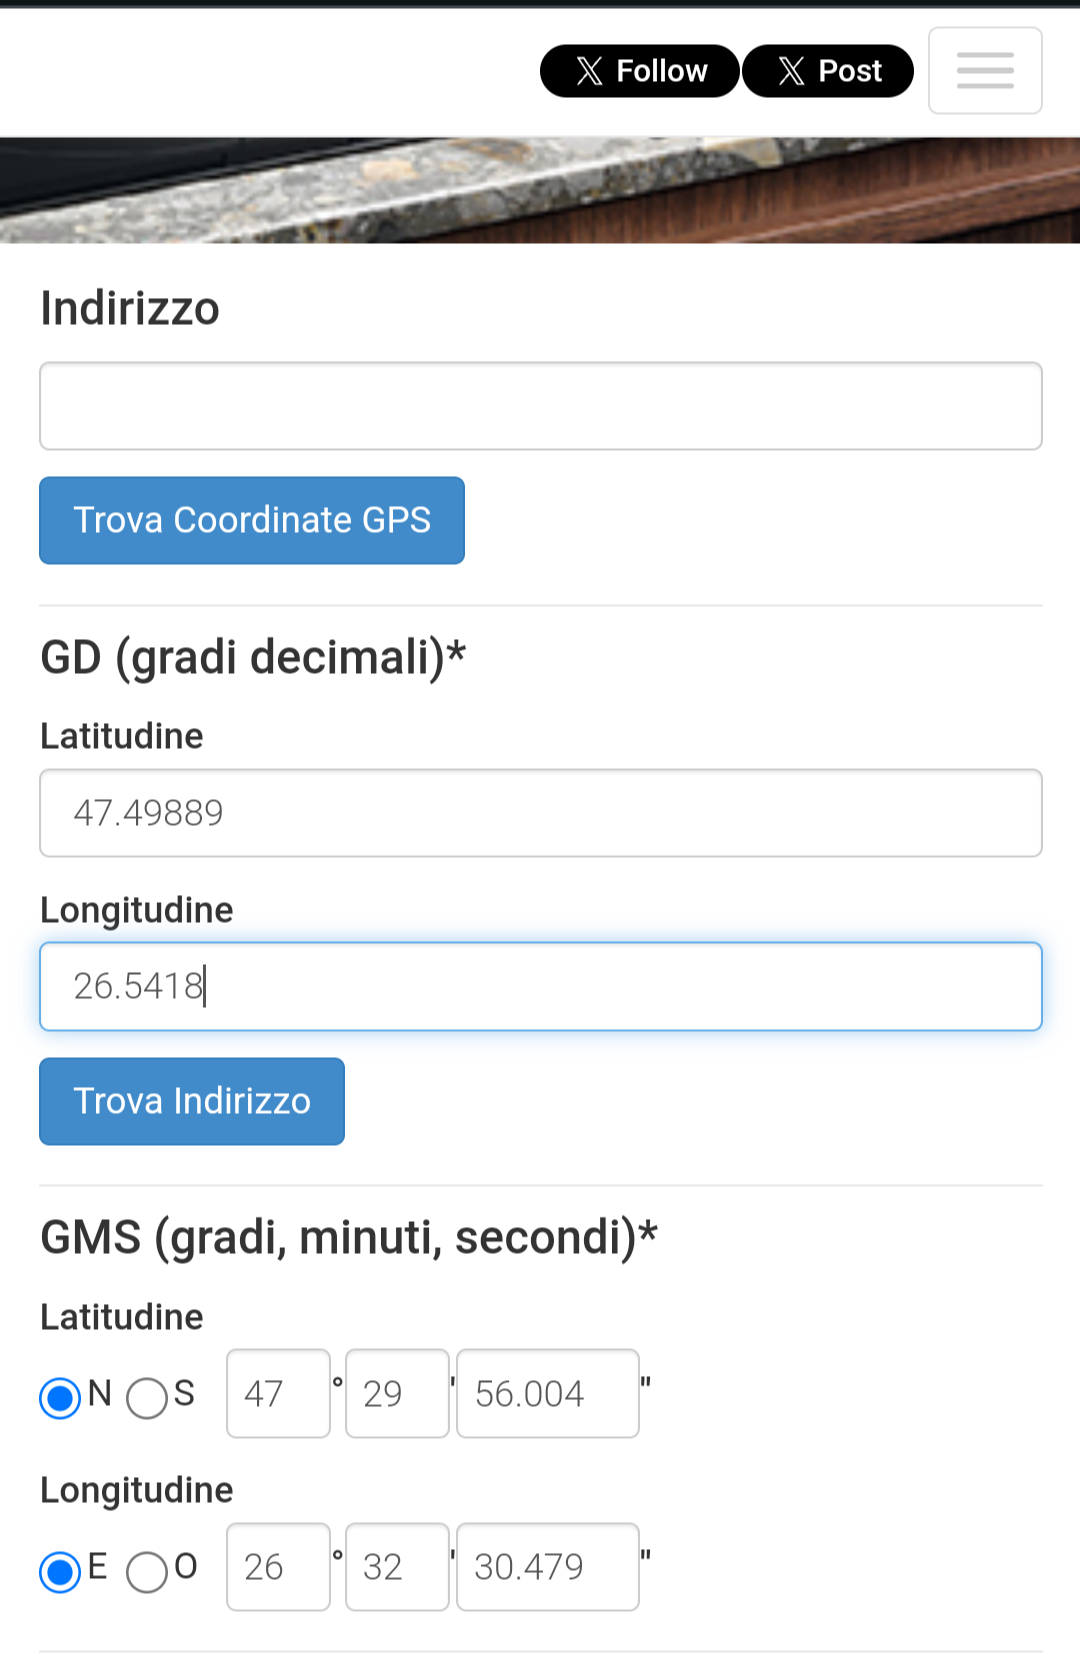Screen dimensions: 1080x1668
Task: Click the longitude seconds field showing 30.479
Action: (x=547, y=1567)
